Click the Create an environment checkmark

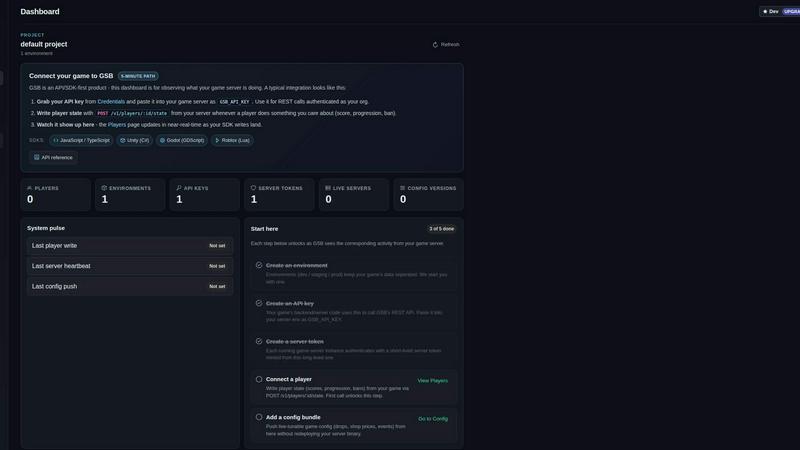[259, 265]
